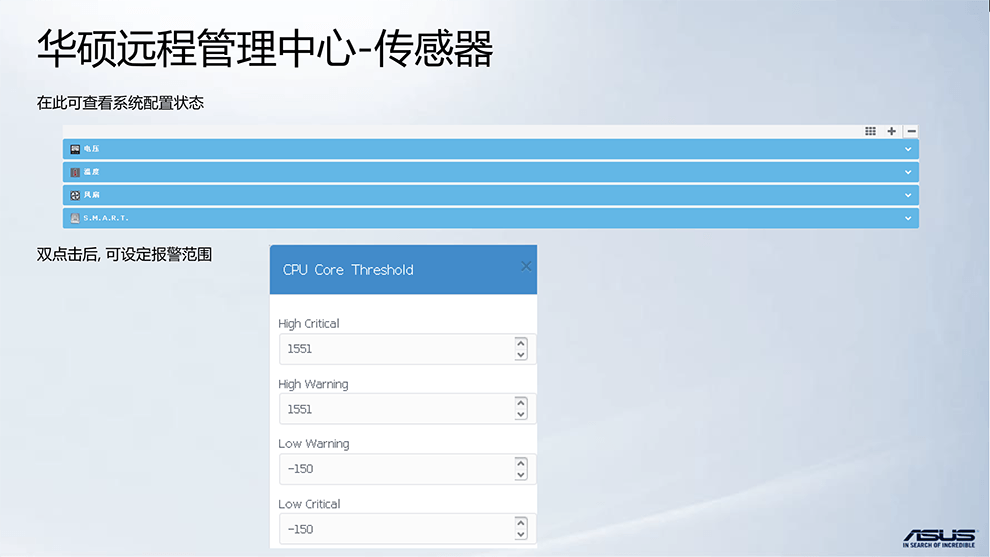
Task: Decrease High Warning with down arrow
Action: [x=520, y=415]
